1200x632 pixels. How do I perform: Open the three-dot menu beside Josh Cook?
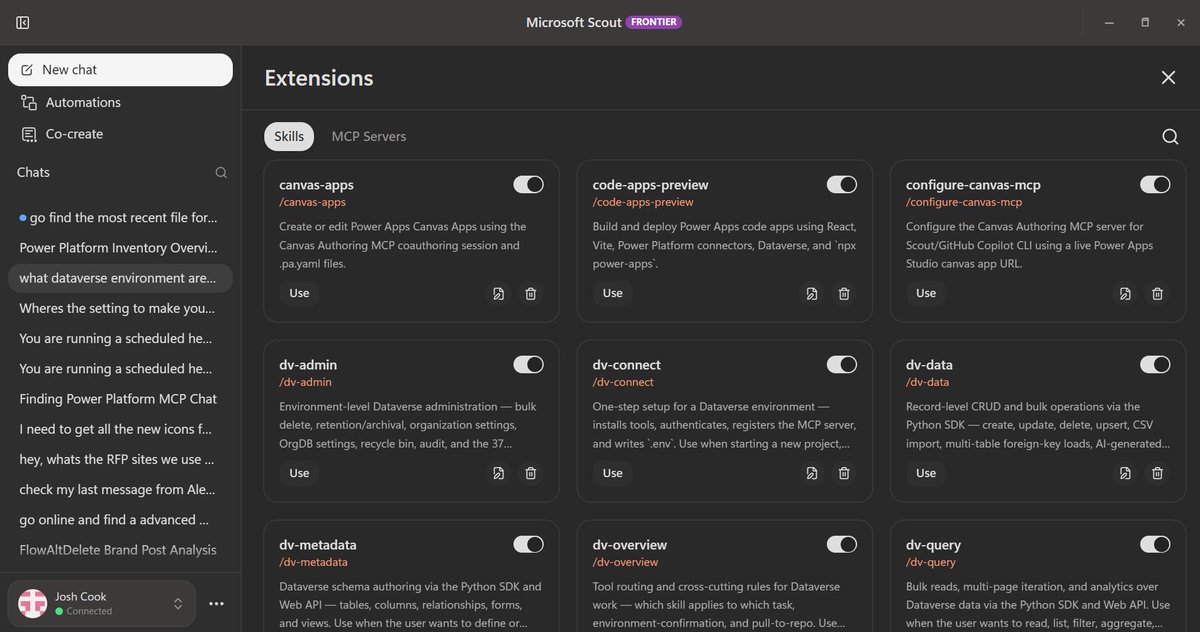click(x=216, y=604)
